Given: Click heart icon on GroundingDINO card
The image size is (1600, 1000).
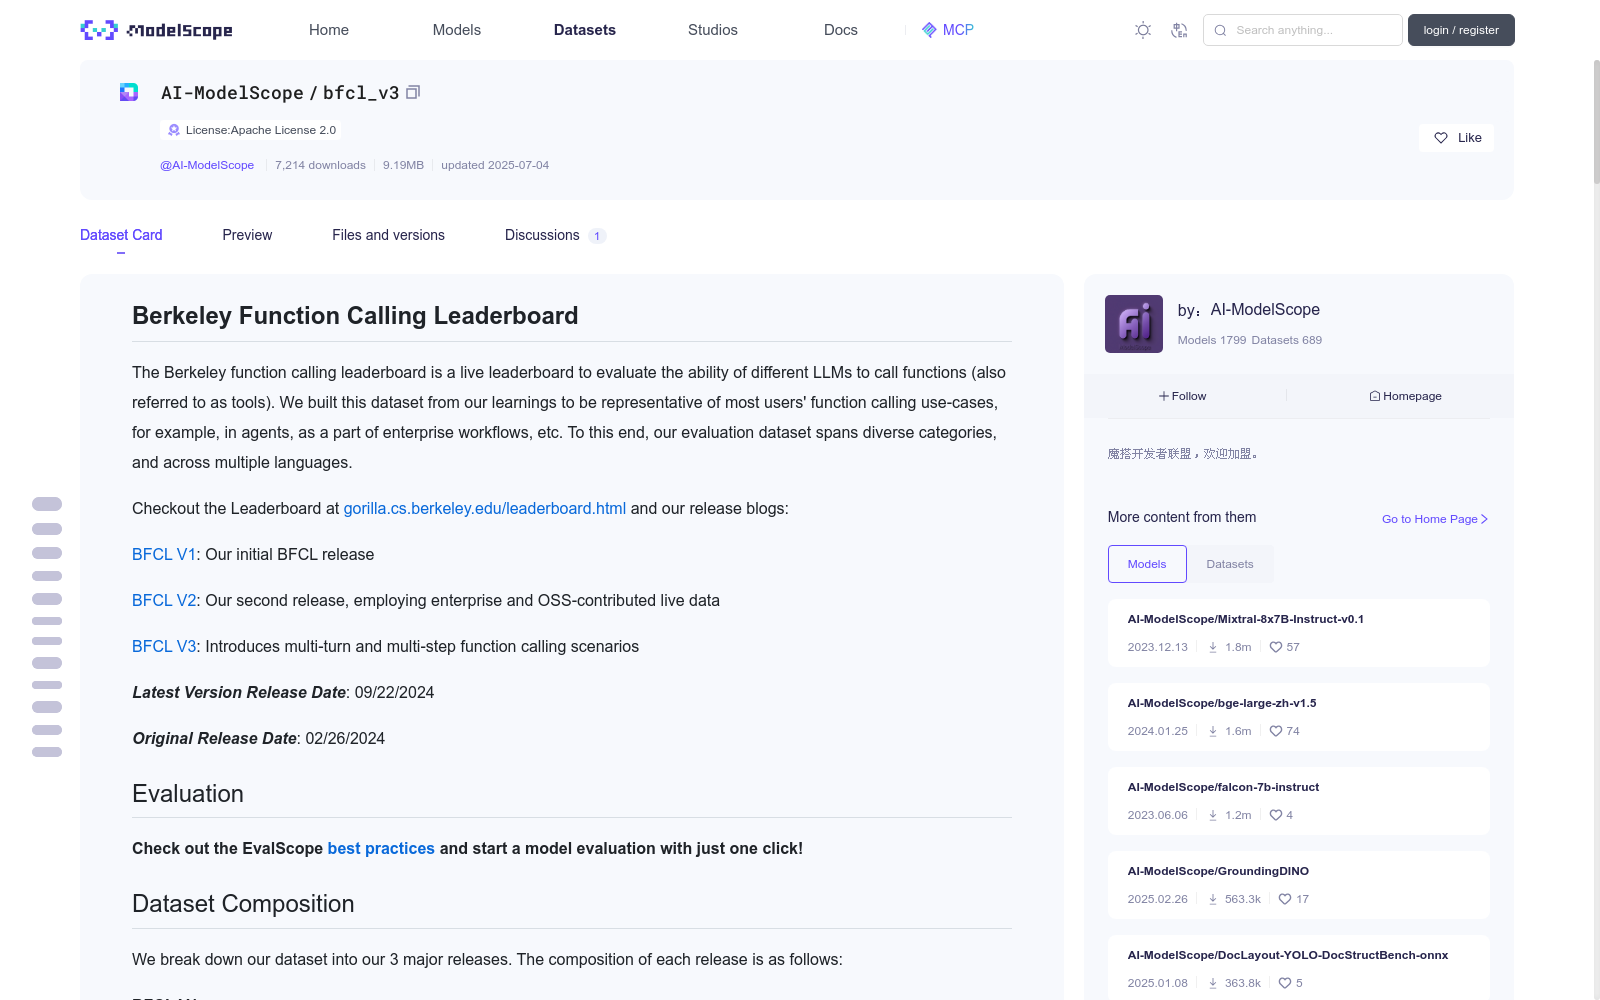Looking at the screenshot, I should 1285,899.
